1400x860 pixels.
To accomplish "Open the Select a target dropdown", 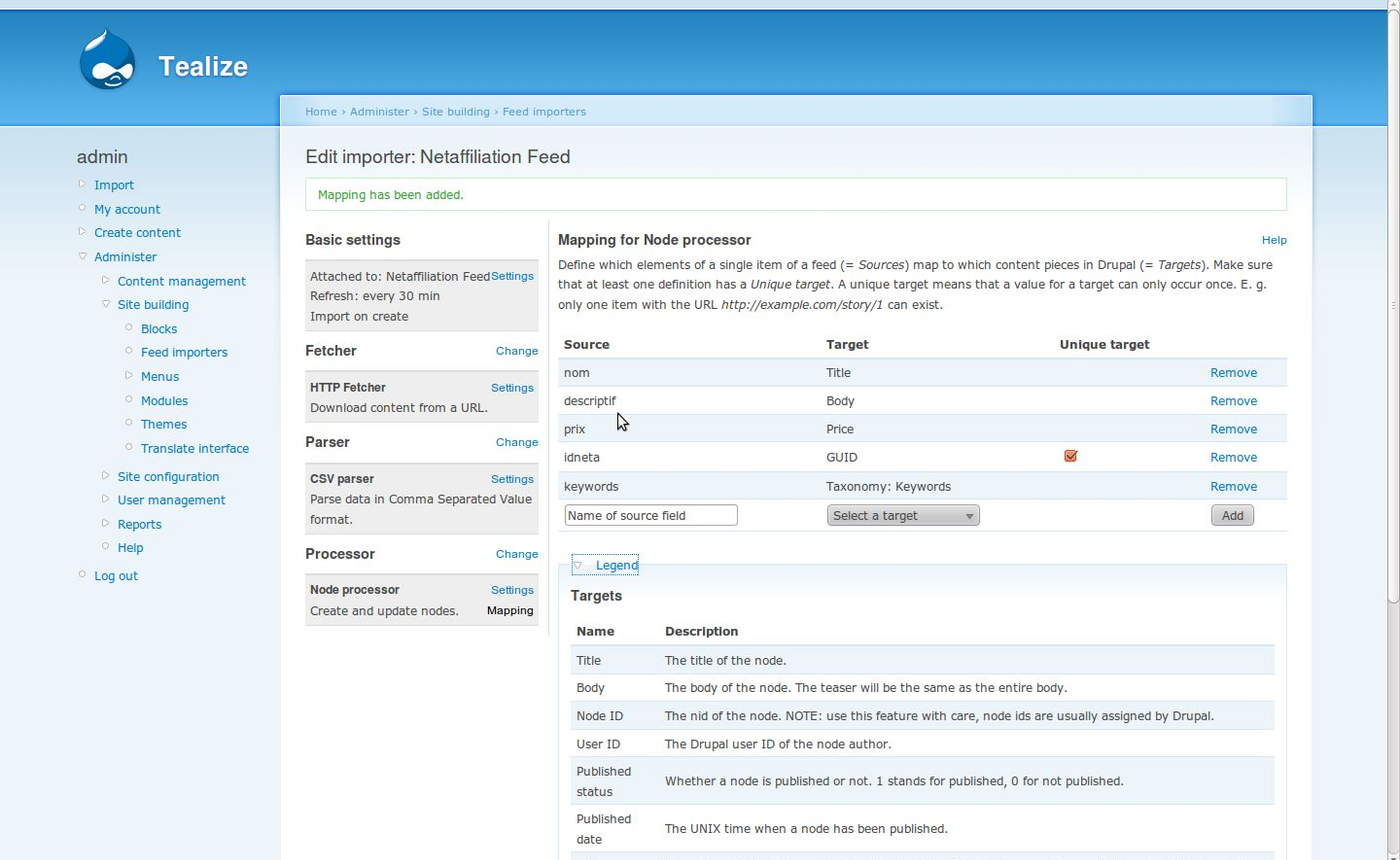I will tap(902, 515).
